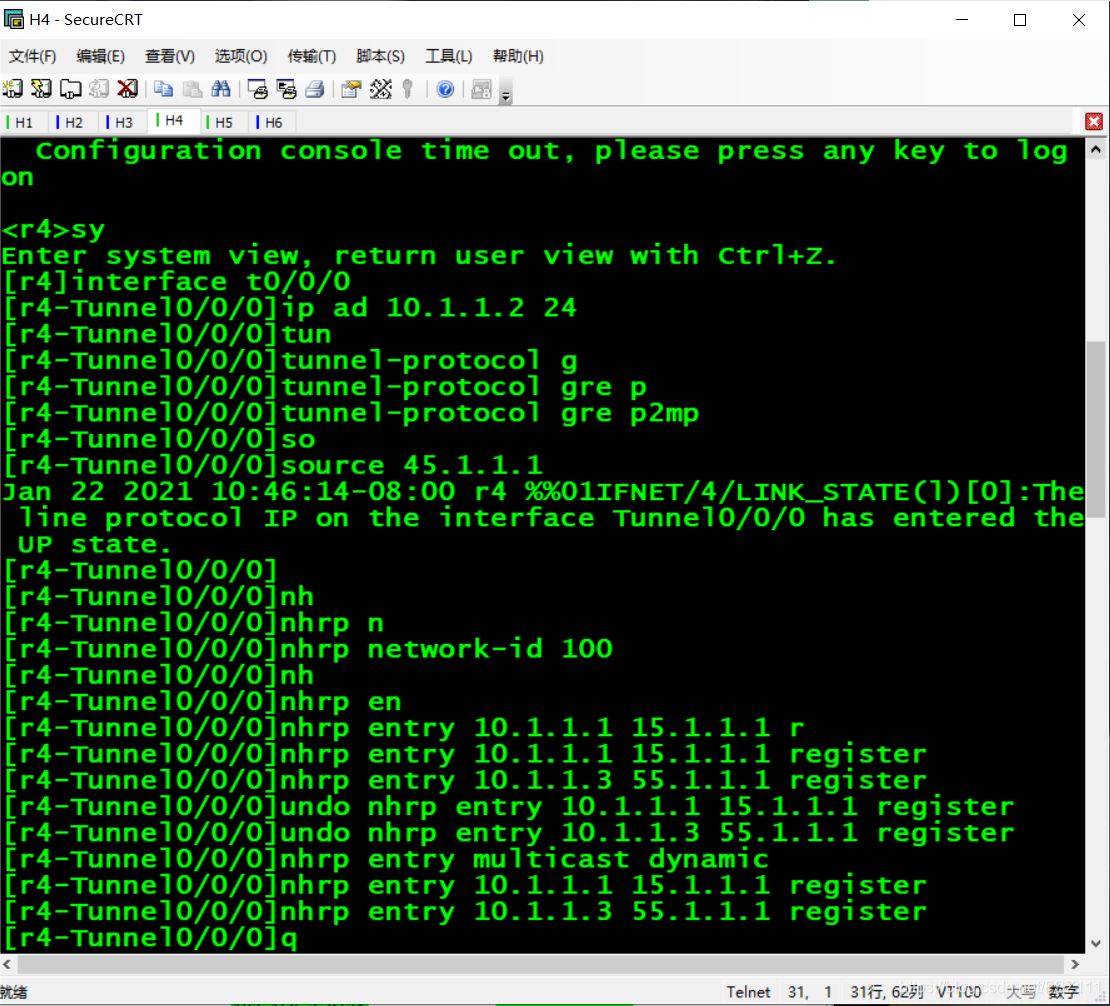Open Session Options from the toolbar
The image size is (1110, 1006).
coord(351,88)
